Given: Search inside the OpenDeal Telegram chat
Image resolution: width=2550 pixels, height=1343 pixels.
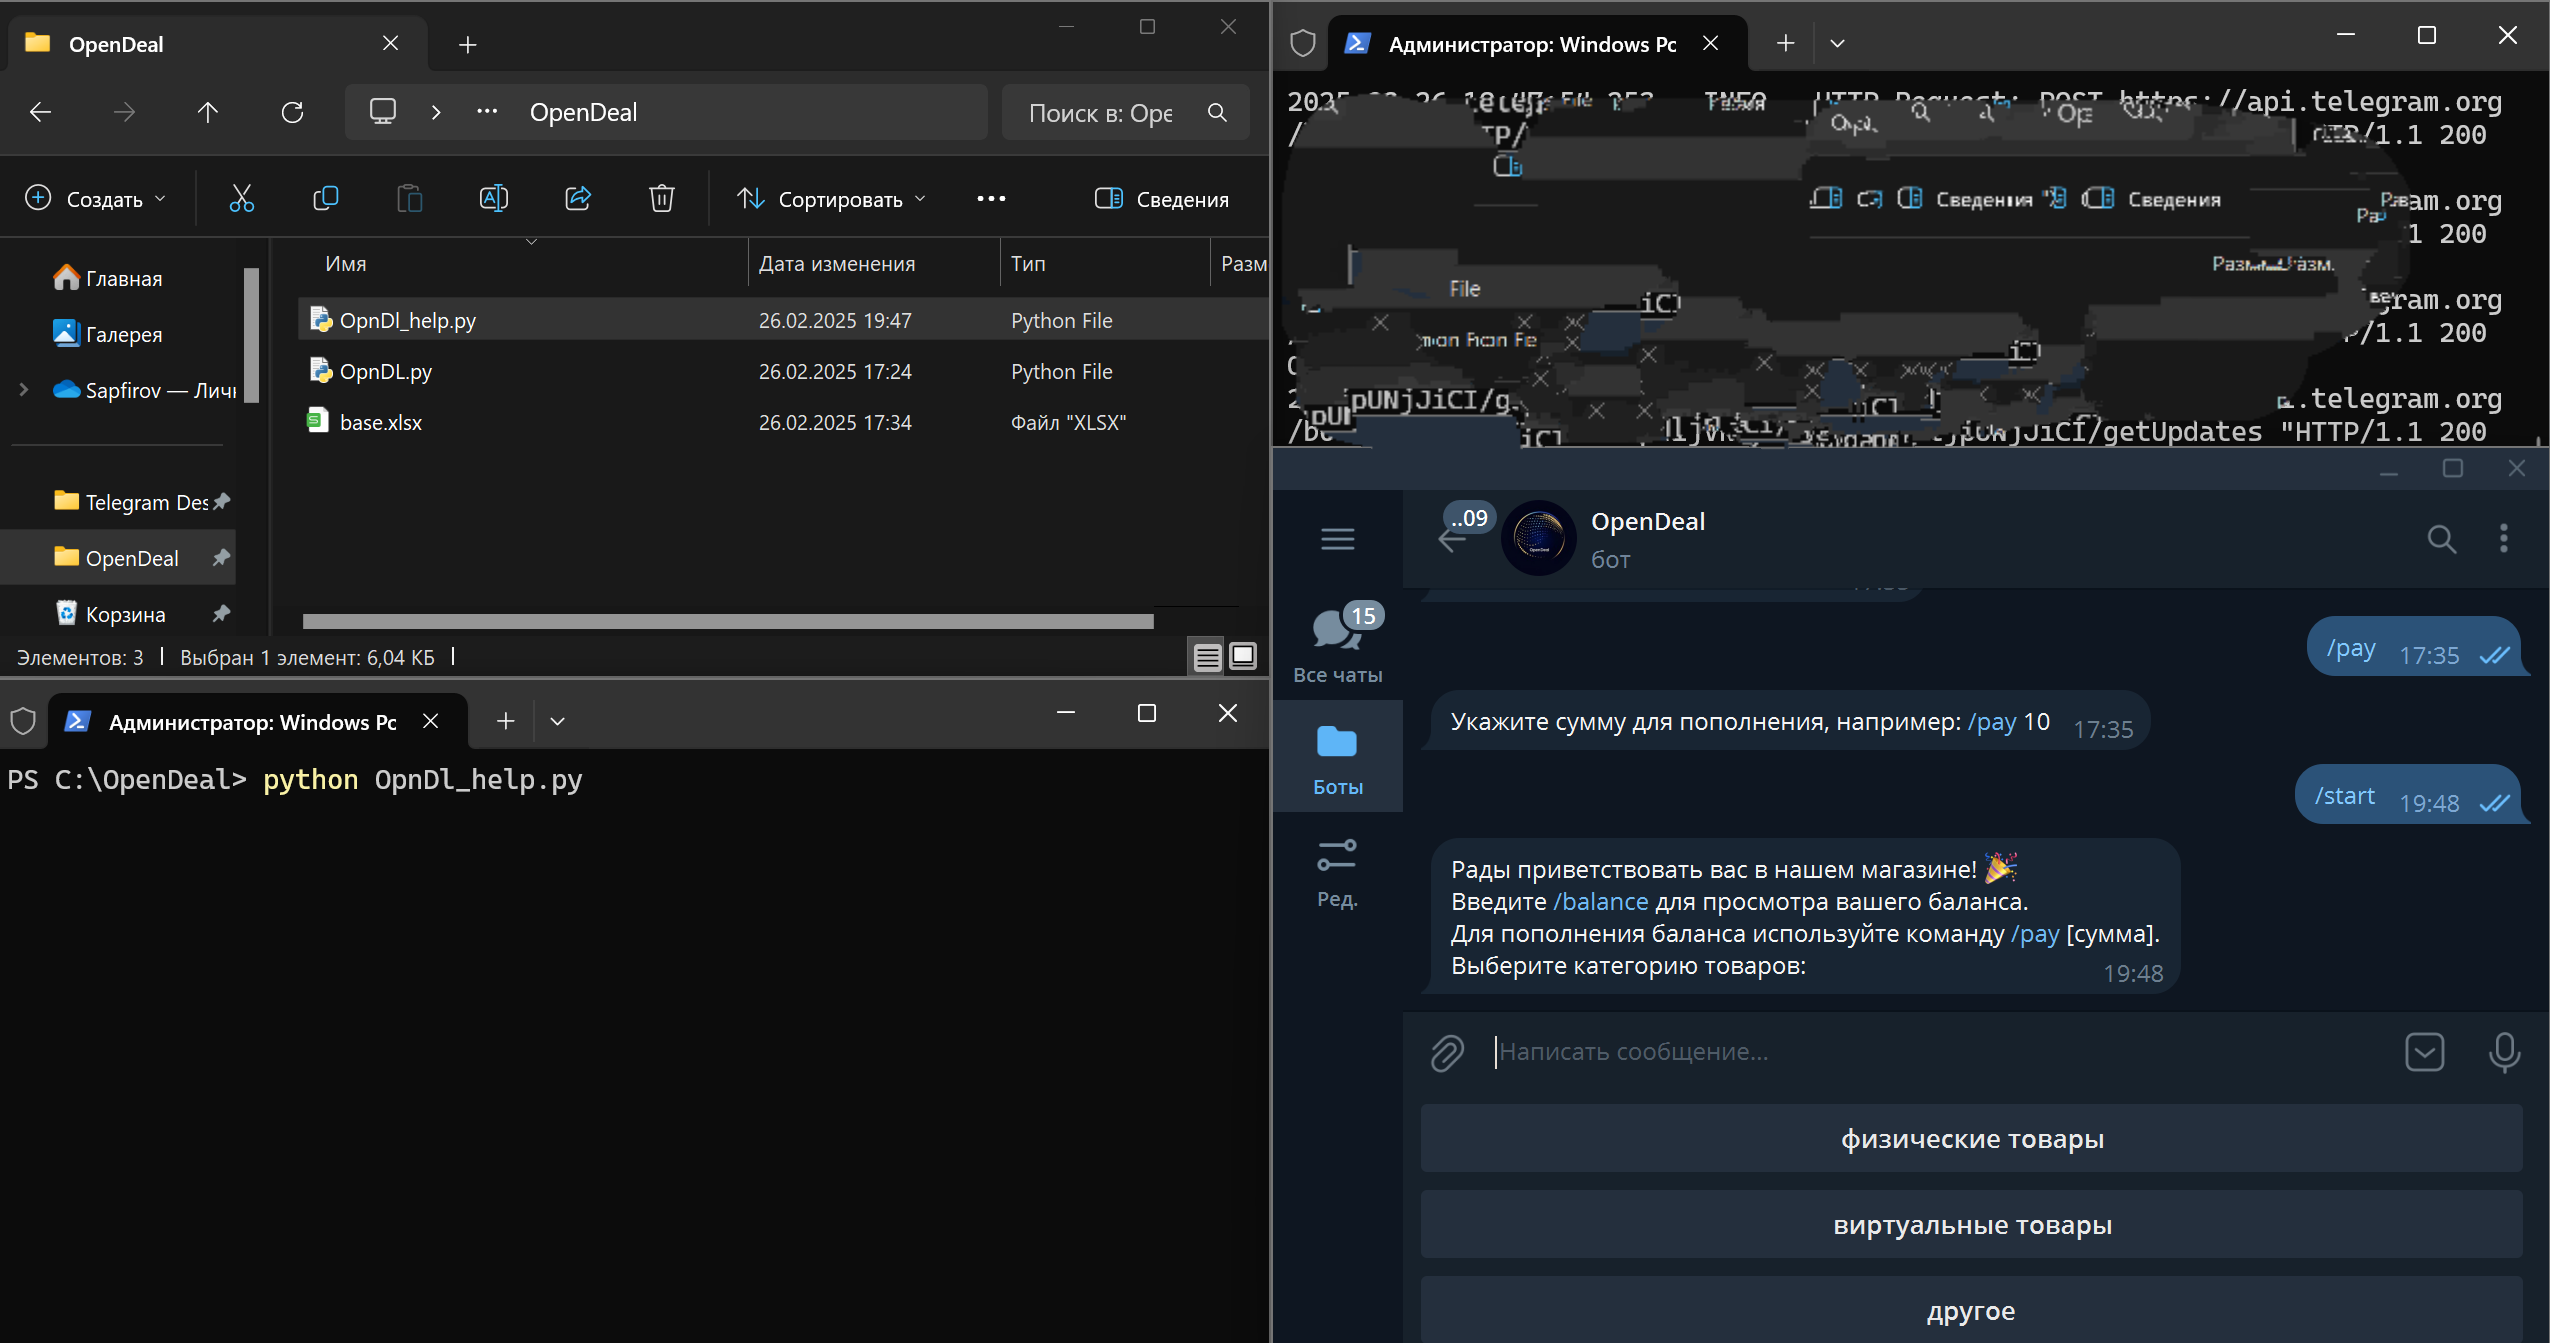Looking at the screenshot, I should [x=2442, y=539].
